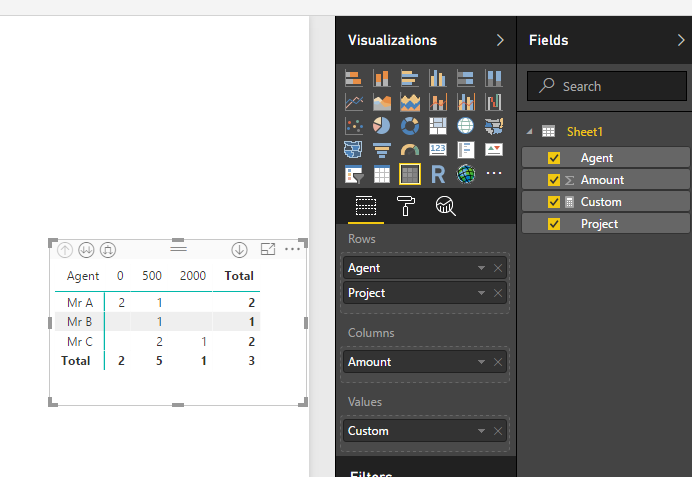Open the Project field dropdown in Rows
Viewport: 692px width, 477px height.
pyautogui.click(x=481, y=293)
